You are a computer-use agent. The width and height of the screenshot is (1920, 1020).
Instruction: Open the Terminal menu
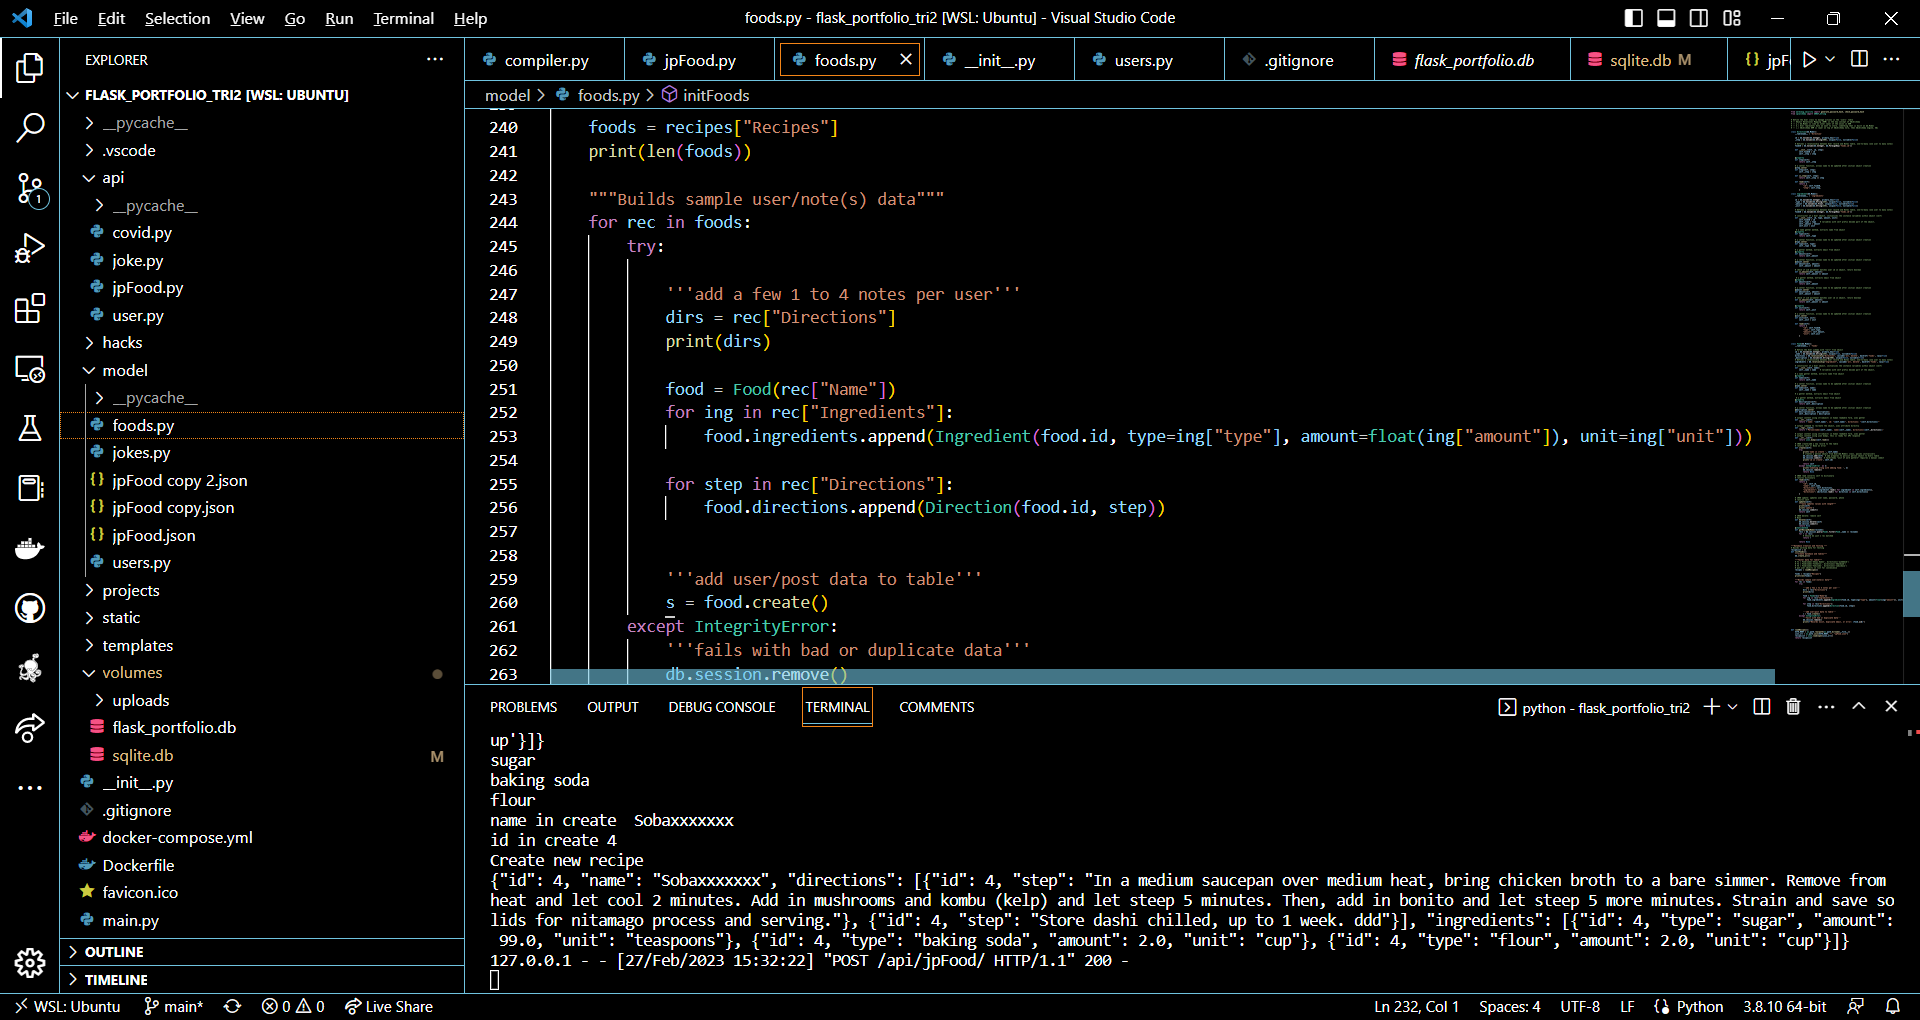[403, 18]
